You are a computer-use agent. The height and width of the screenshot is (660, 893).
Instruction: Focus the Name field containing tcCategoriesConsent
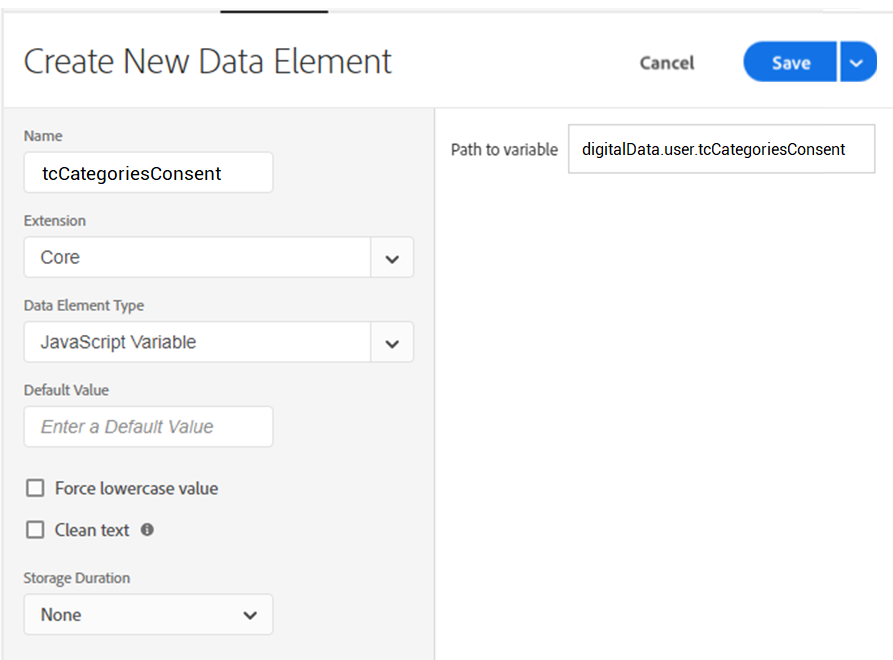(x=148, y=173)
